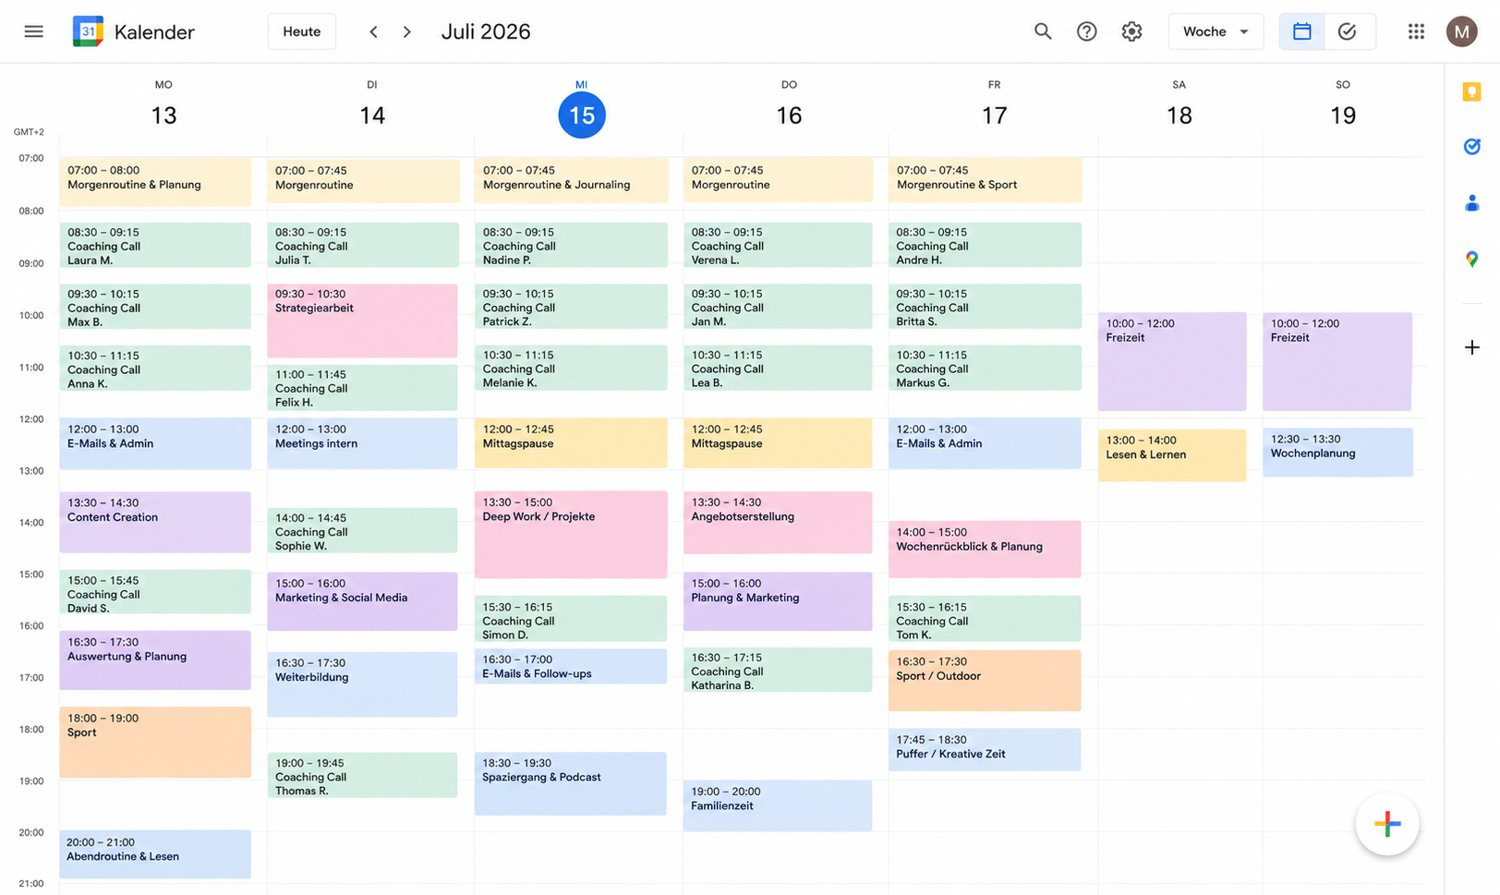Select Monday 13 day header
The image size is (1500, 895).
(164, 115)
